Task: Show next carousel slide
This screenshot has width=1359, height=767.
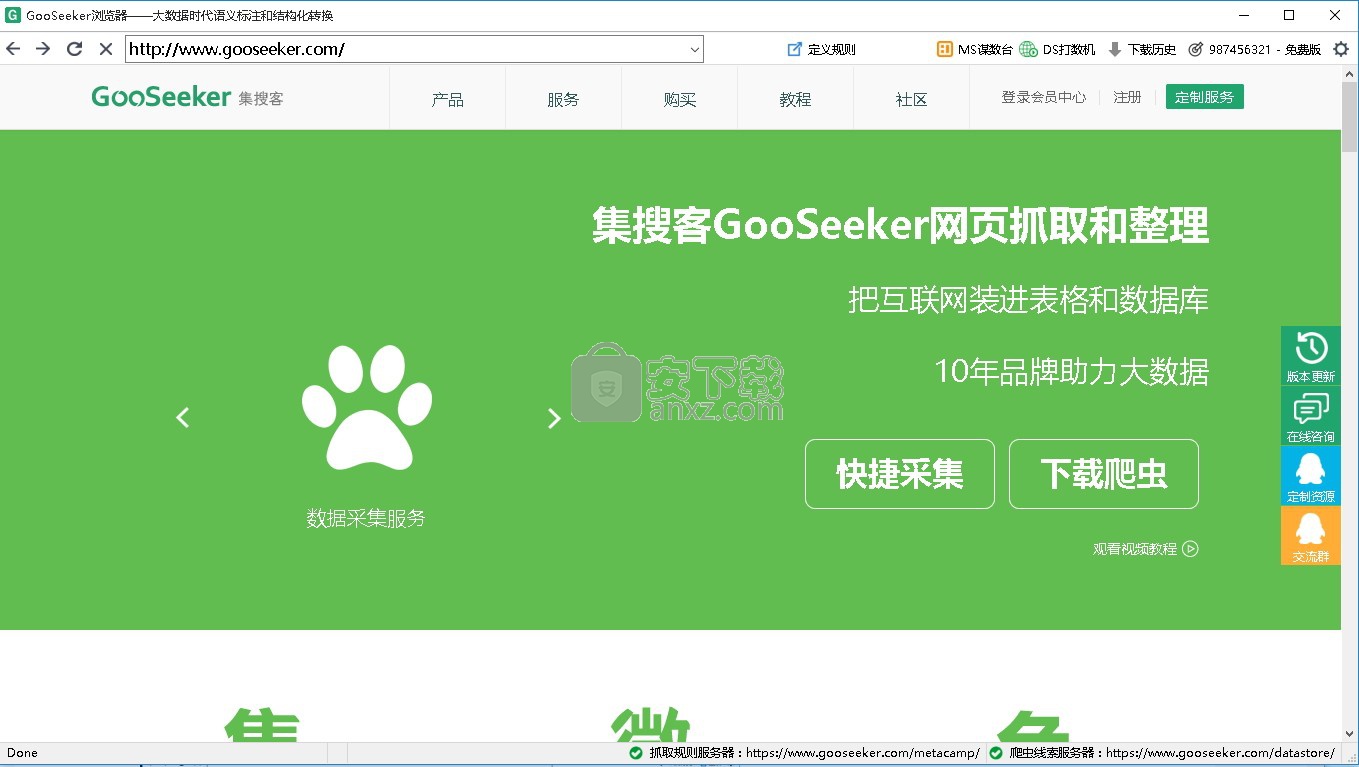Action: (x=554, y=418)
